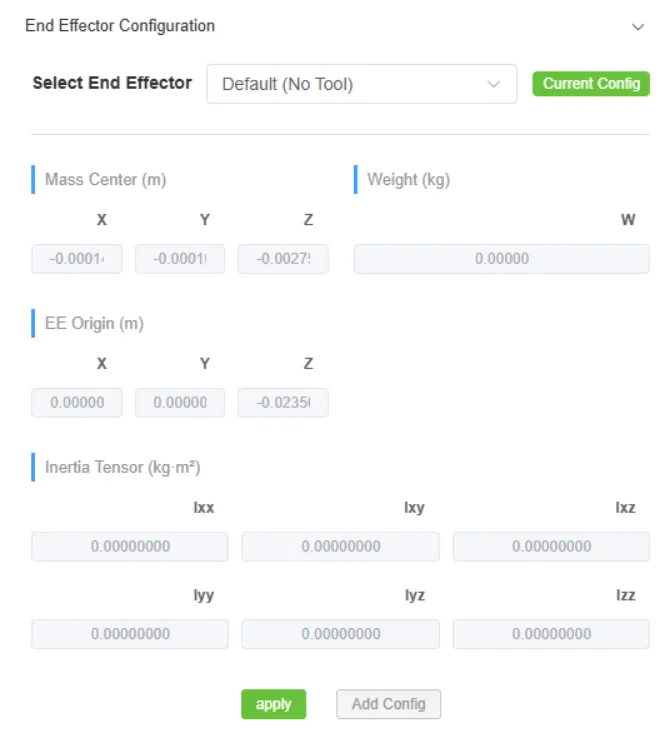This screenshot has width=670, height=738.
Task: Click the End Effector Configuration header title
Action: click(x=120, y=26)
